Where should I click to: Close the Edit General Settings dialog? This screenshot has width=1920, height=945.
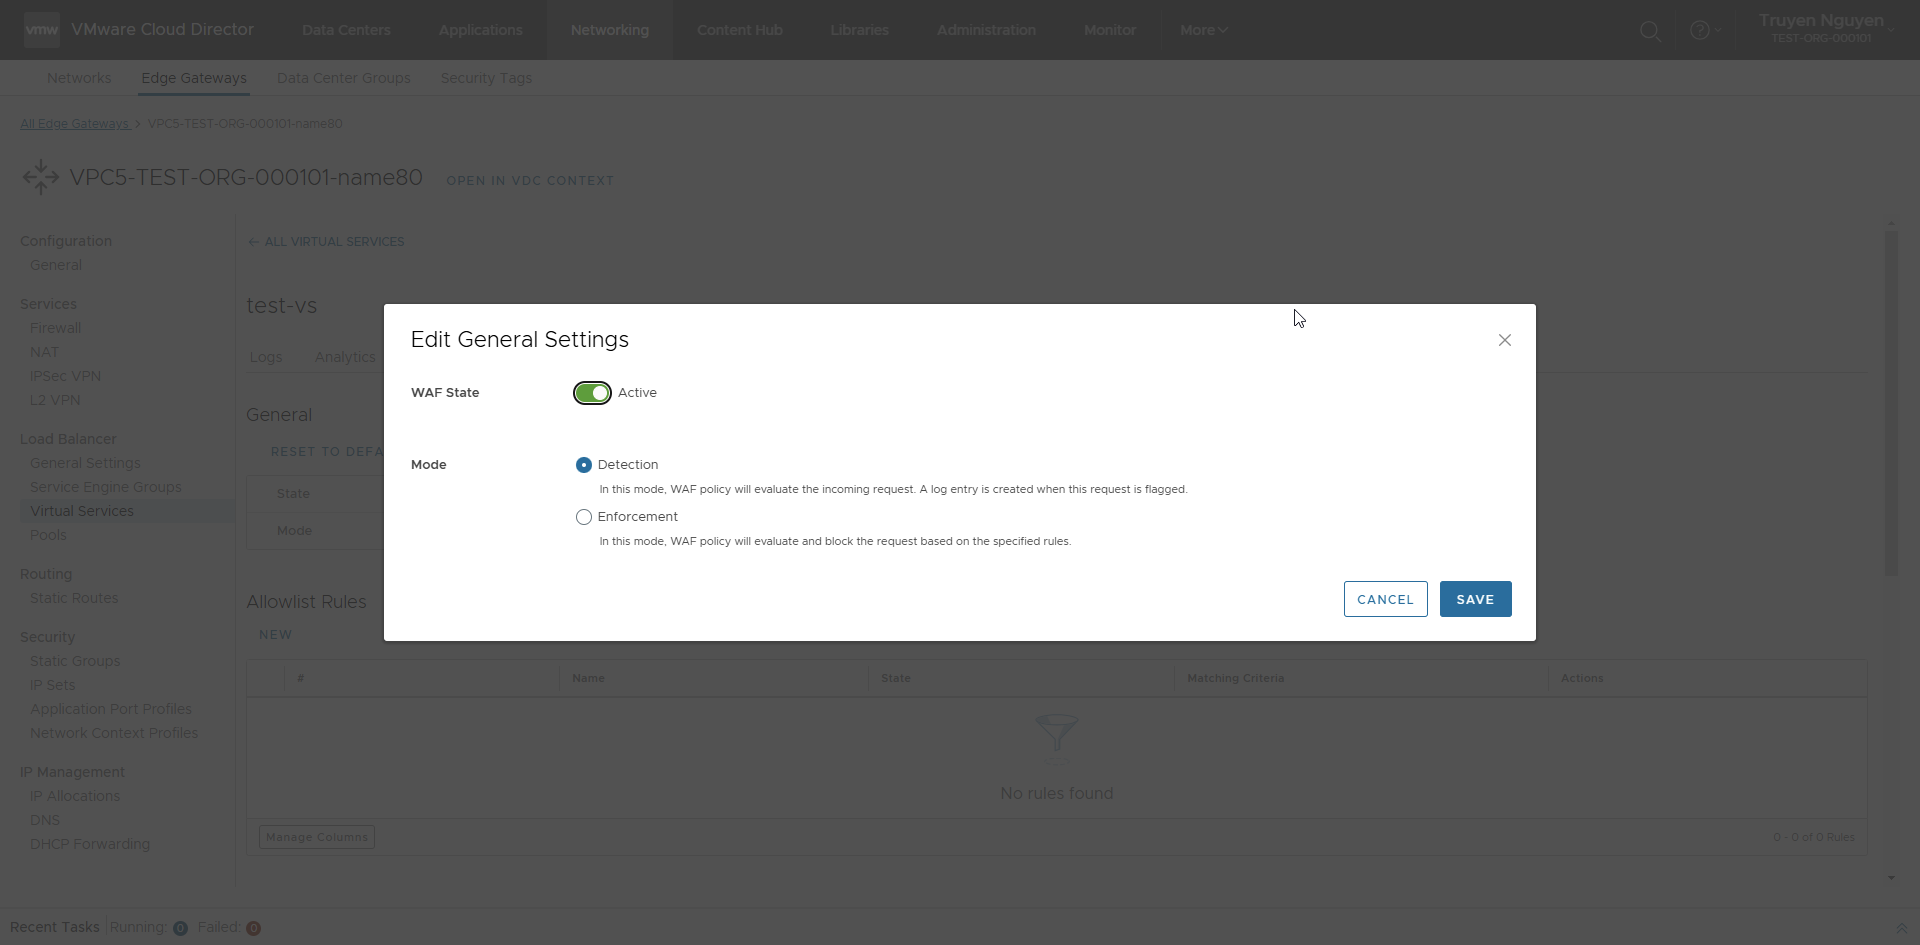[1504, 340]
